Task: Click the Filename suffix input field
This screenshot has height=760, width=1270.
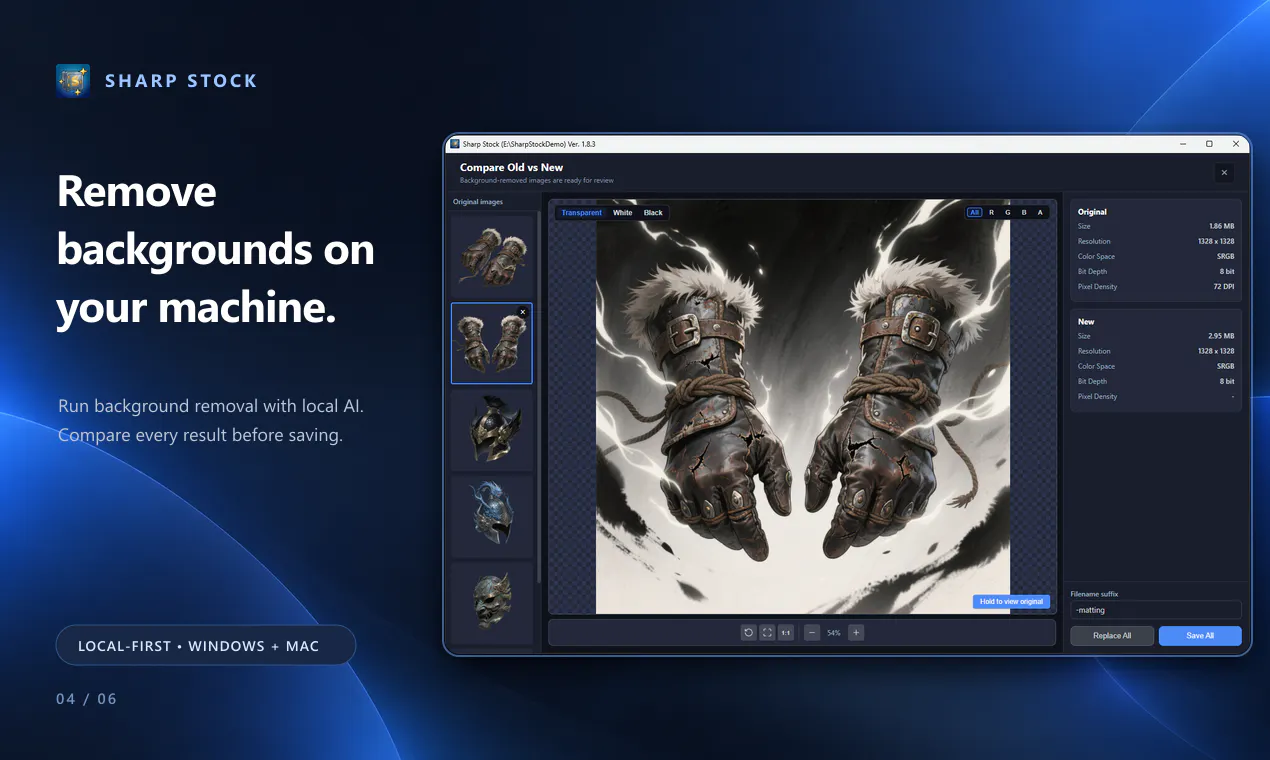Action: point(1156,609)
